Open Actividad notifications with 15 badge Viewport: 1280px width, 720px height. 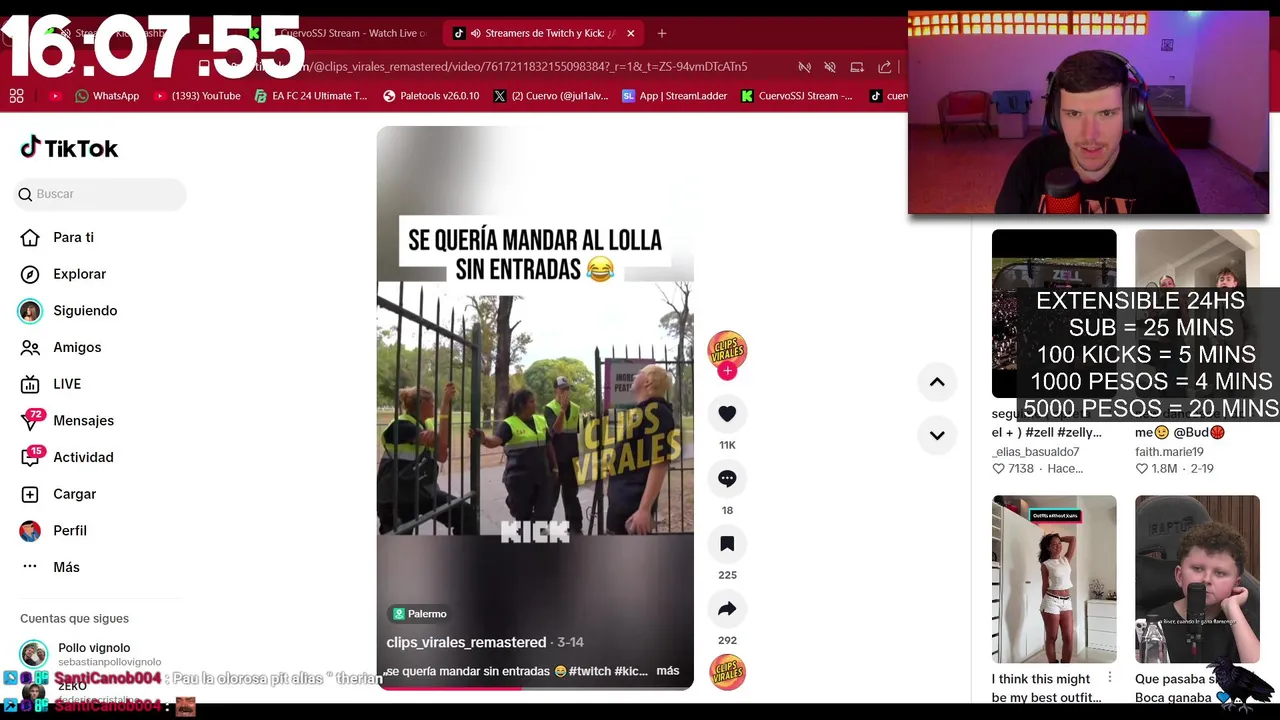click(x=67, y=457)
